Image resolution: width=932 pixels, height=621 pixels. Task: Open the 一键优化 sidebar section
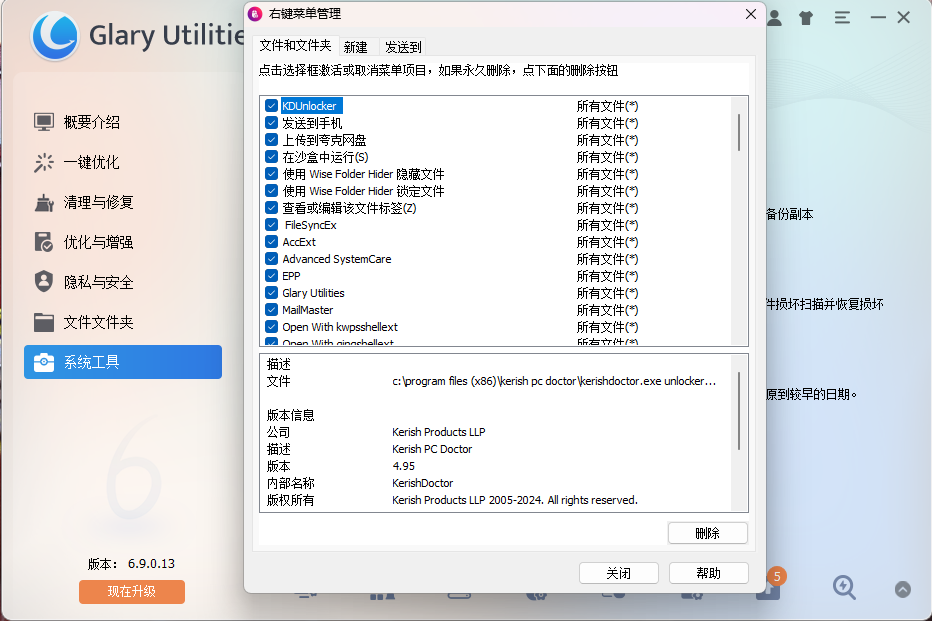click(x=122, y=162)
